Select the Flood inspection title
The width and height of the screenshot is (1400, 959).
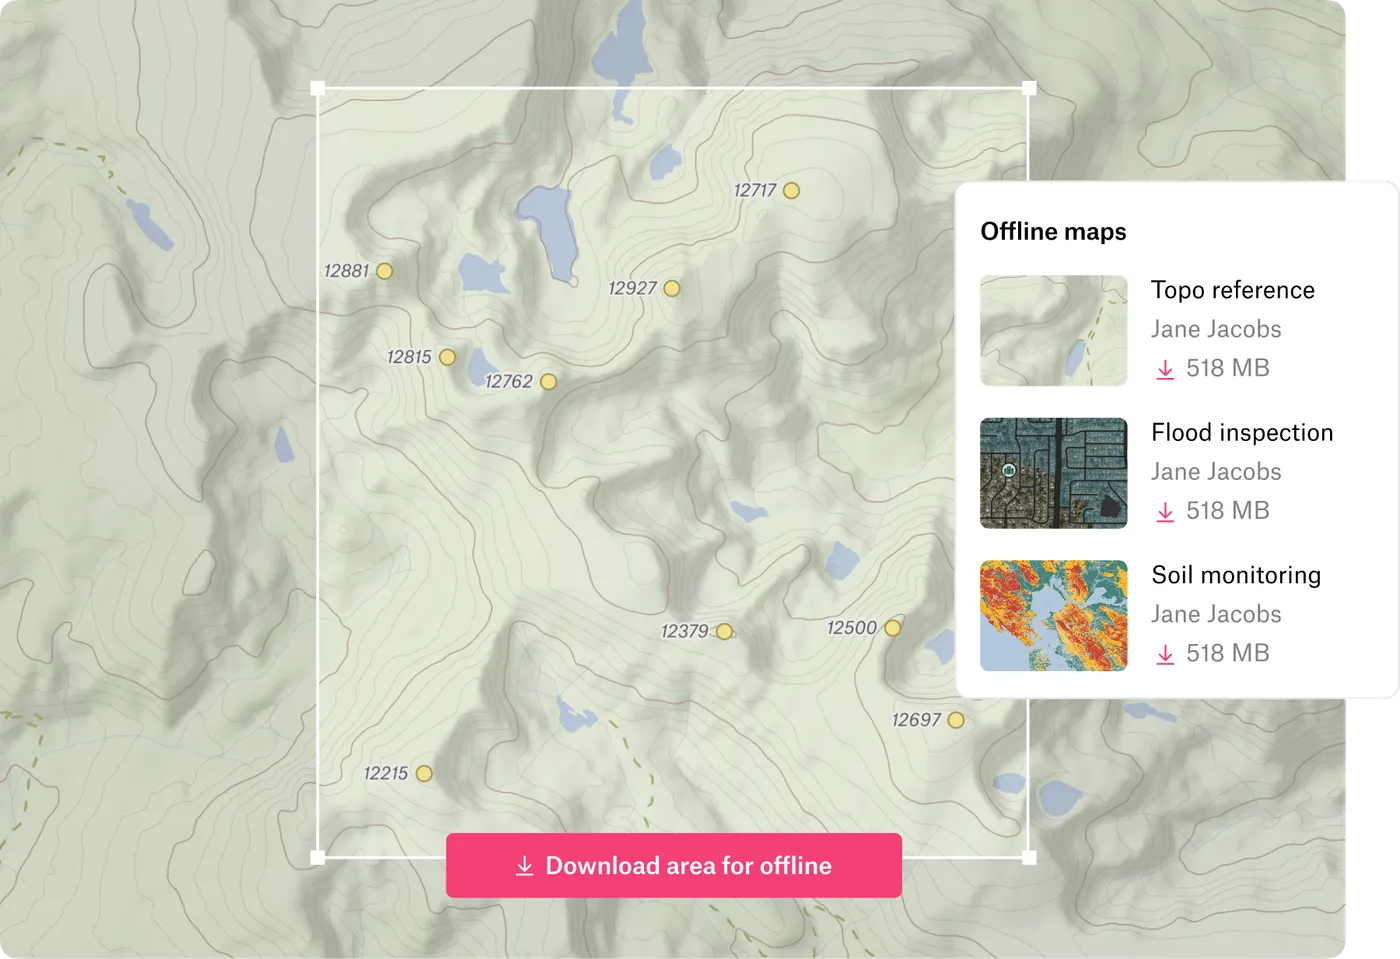[x=1242, y=432]
